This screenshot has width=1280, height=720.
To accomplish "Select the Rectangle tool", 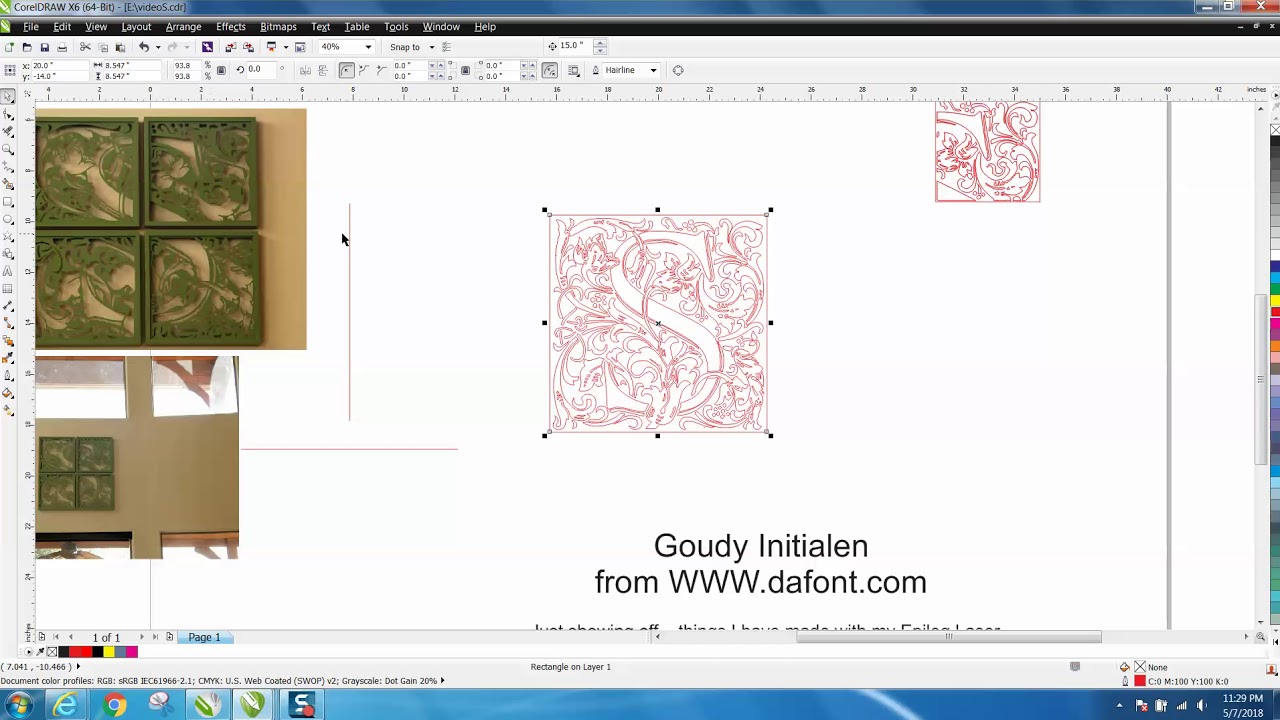I will pyautogui.click(x=9, y=201).
